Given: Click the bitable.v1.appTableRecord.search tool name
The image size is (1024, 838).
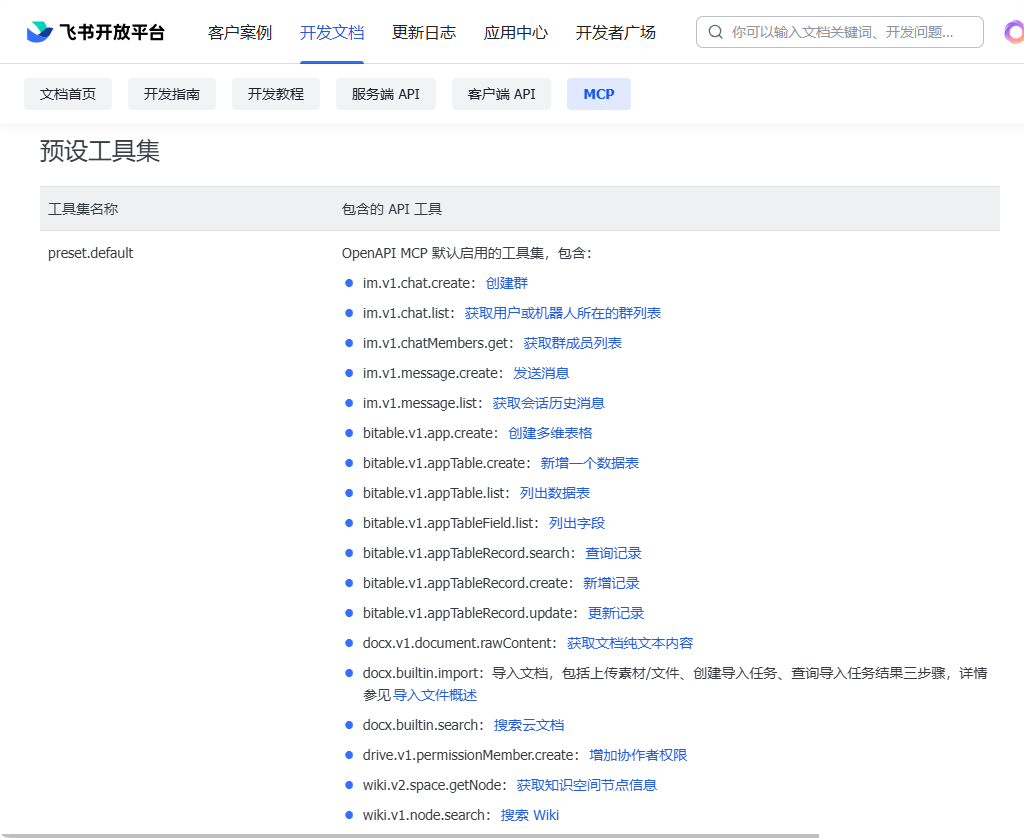Looking at the screenshot, I should click(x=466, y=553).
